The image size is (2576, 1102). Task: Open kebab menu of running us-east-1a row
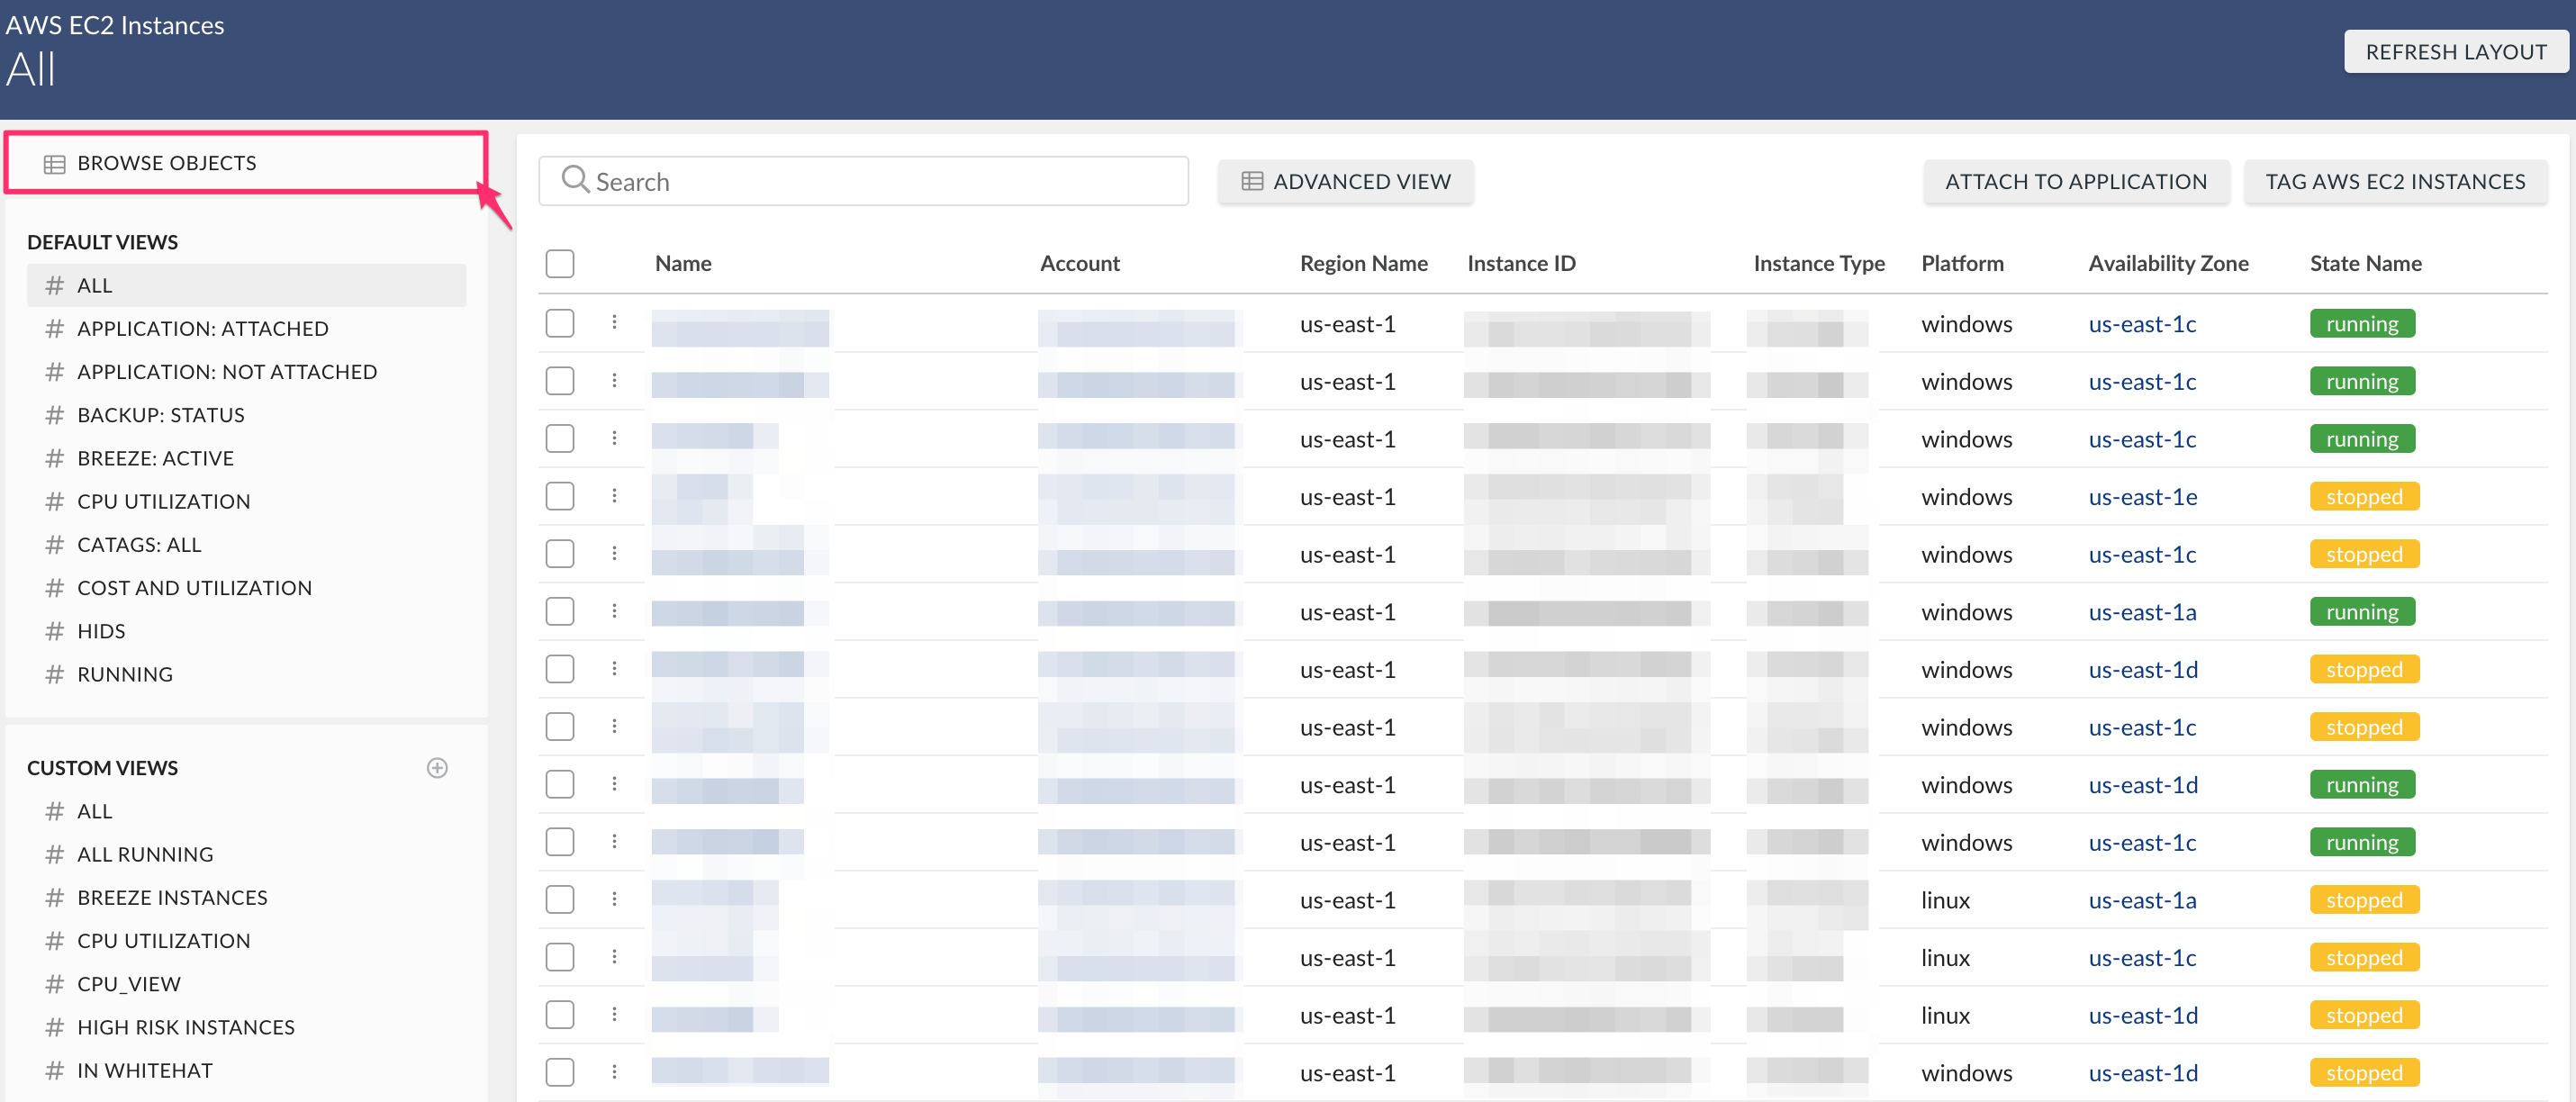[x=614, y=611]
